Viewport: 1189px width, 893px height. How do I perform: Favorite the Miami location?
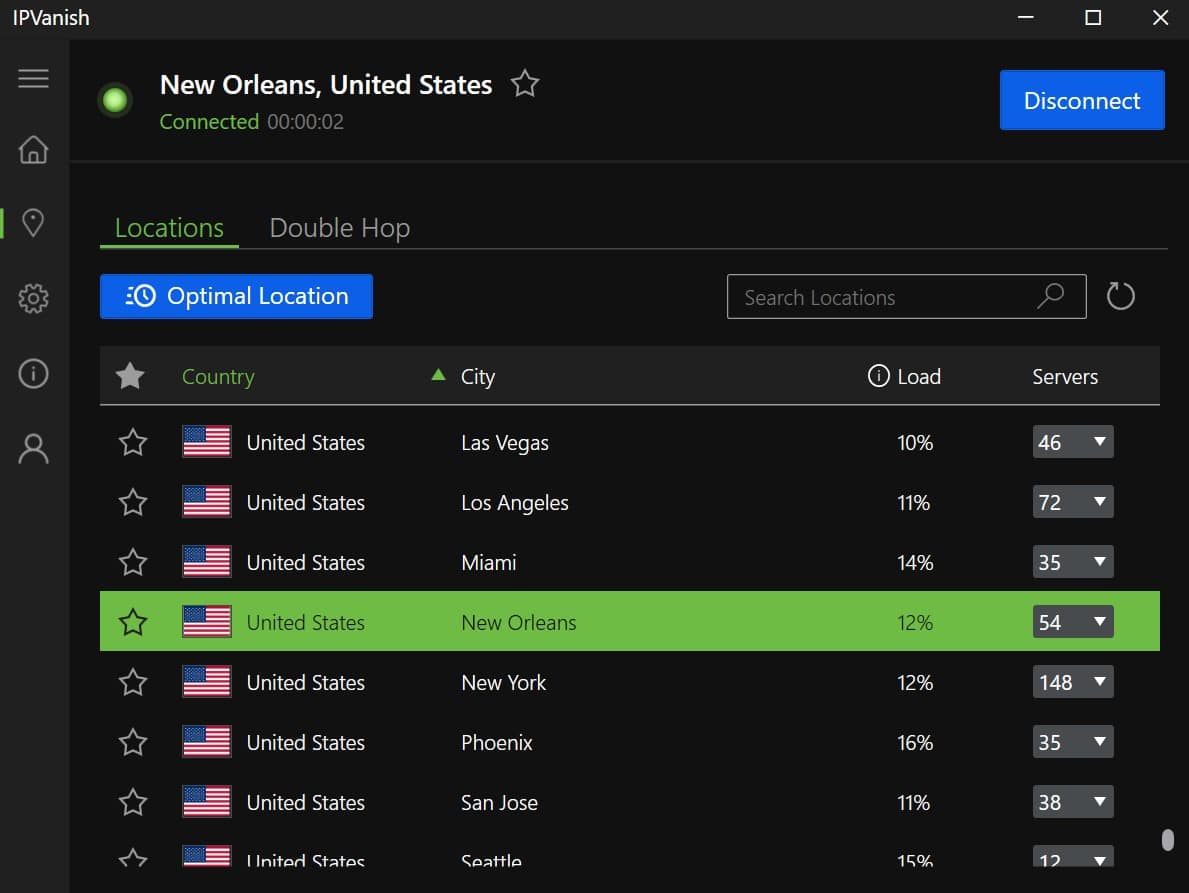point(133,562)
